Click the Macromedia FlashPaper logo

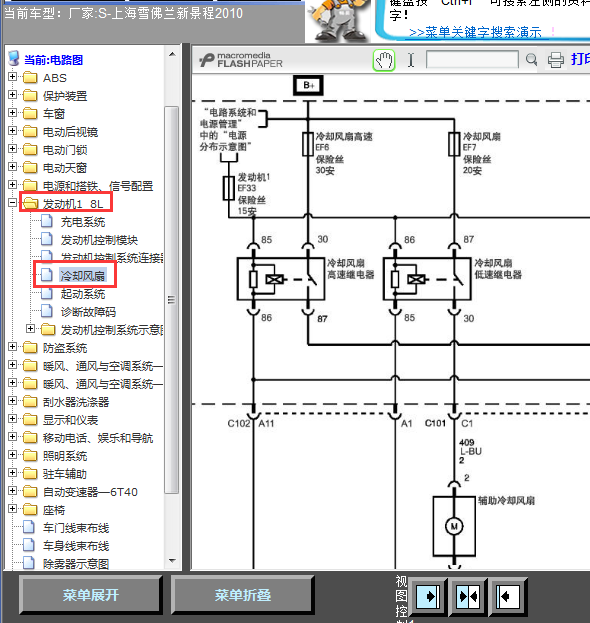pyautogui.click(x=241, y=60)
